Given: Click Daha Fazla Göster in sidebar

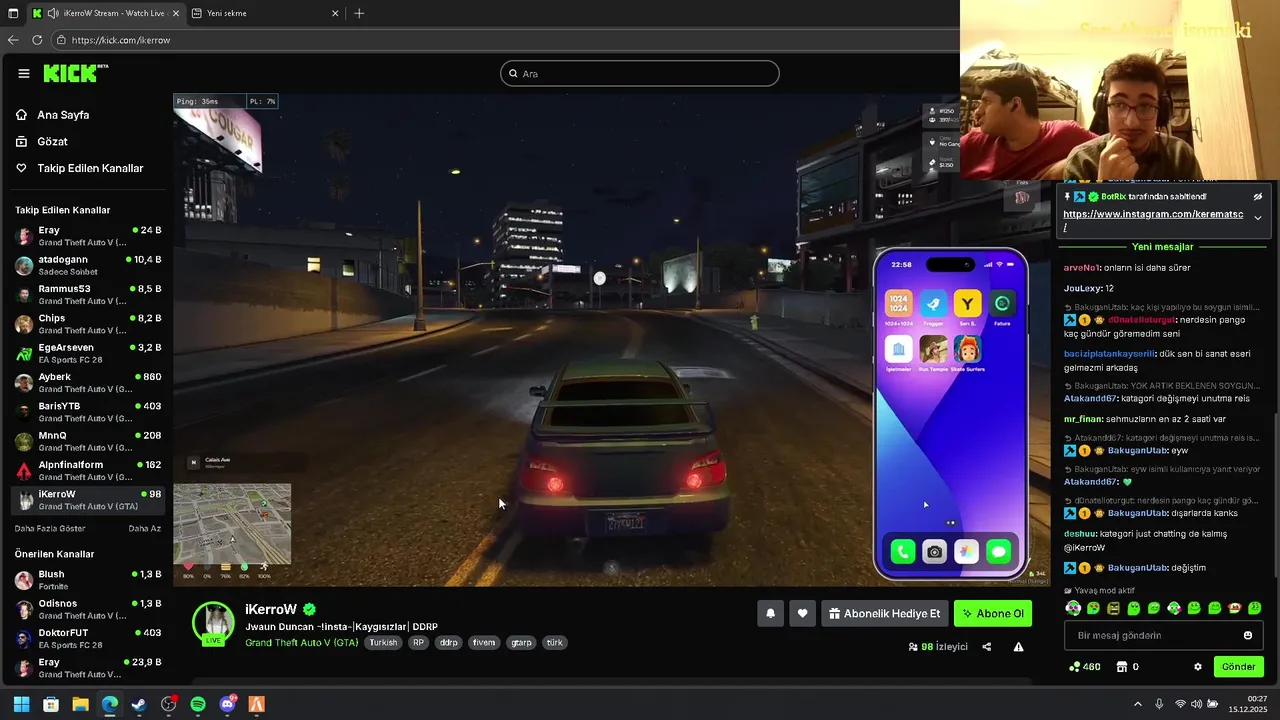Looking at the screenshot, I should click(x=50, y=528).
